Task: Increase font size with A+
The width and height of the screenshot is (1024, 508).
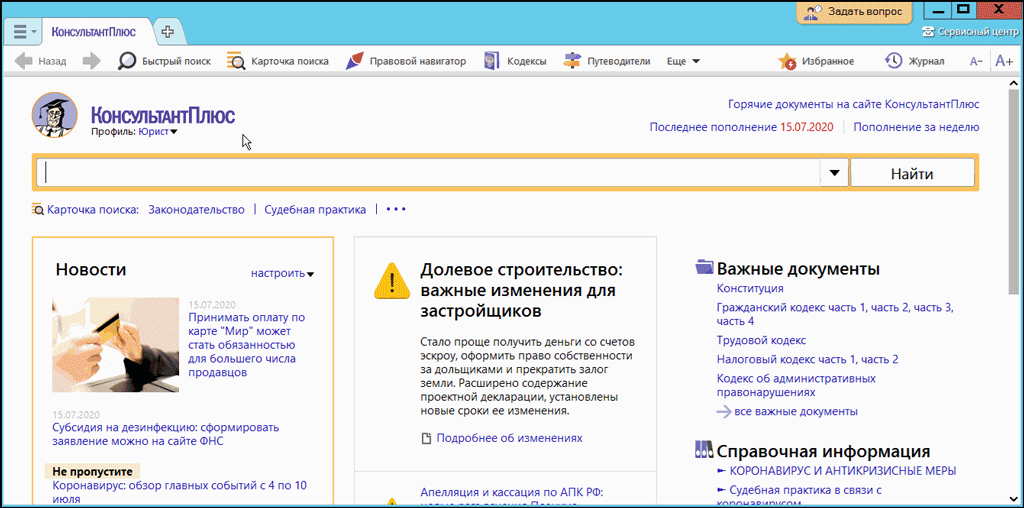Action: (1003, 61)
